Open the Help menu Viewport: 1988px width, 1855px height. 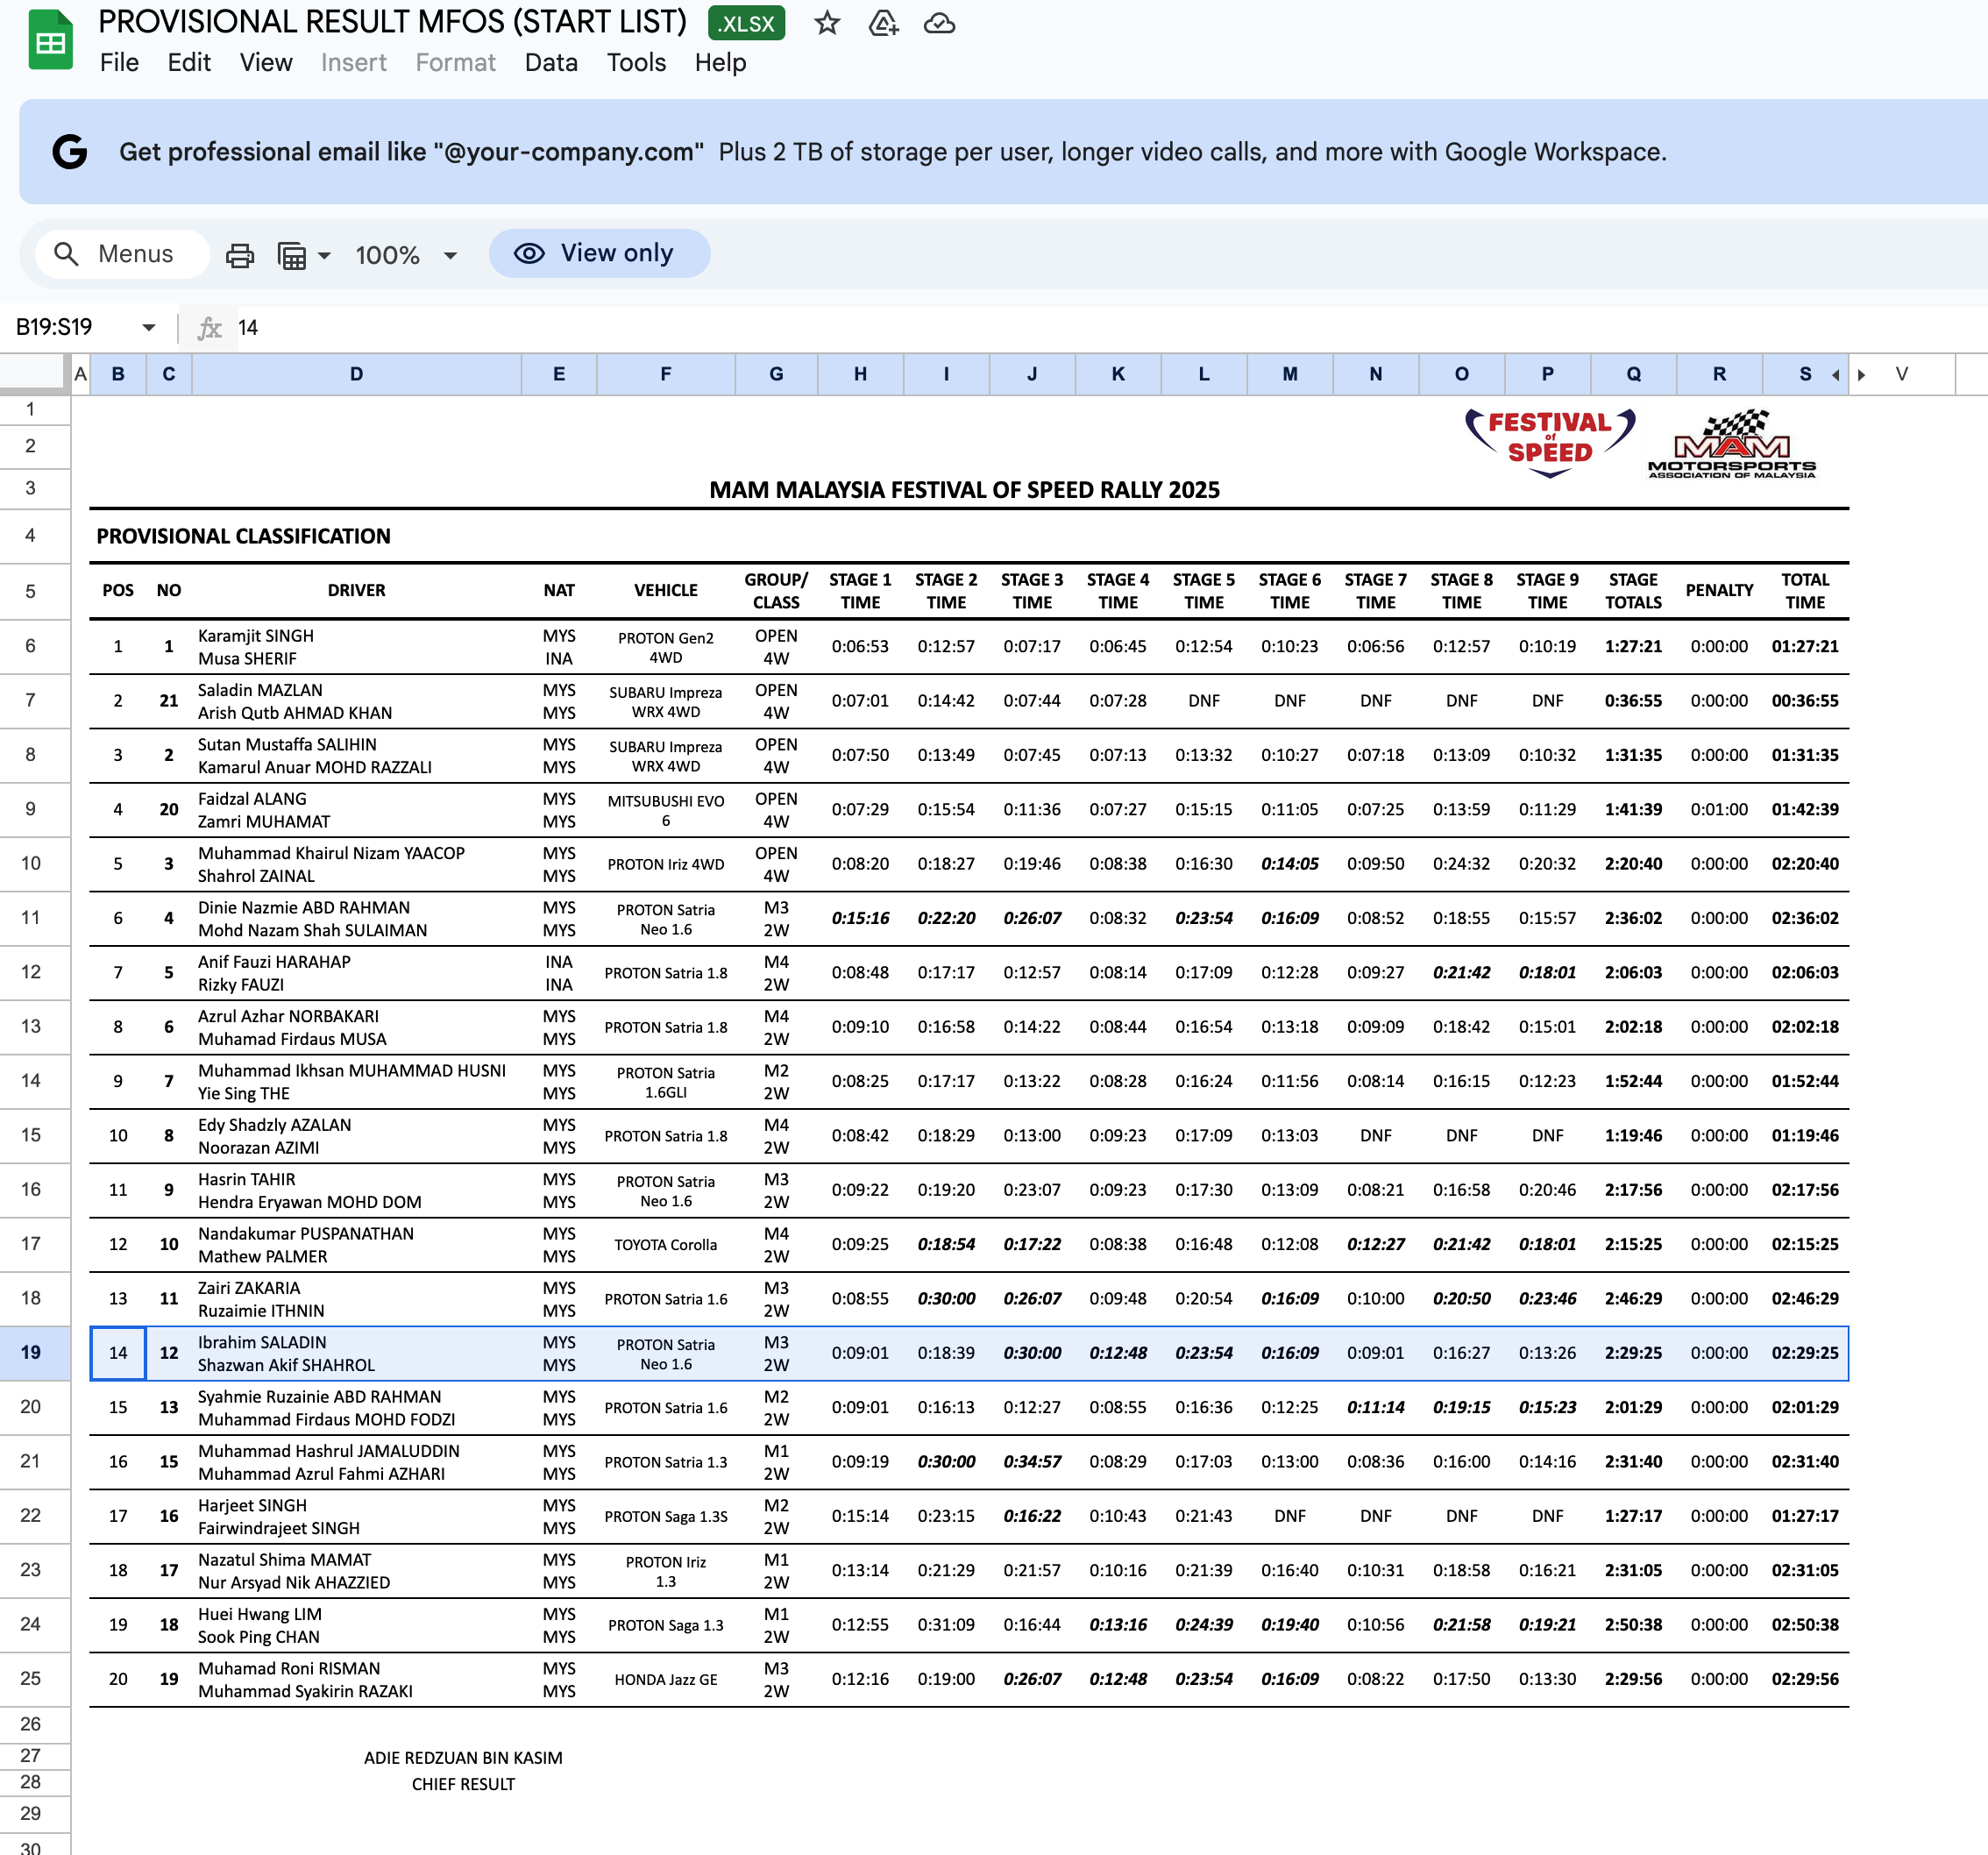pyautogui.click(x=720, y=62)
